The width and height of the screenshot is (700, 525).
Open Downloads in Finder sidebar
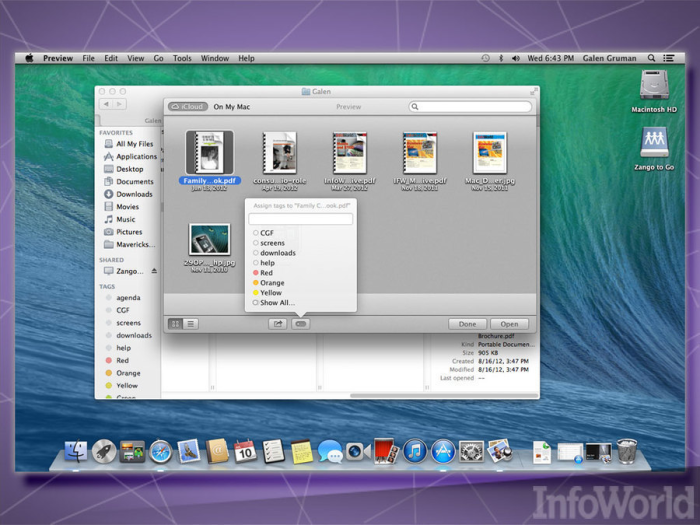[x=128, y=194]
